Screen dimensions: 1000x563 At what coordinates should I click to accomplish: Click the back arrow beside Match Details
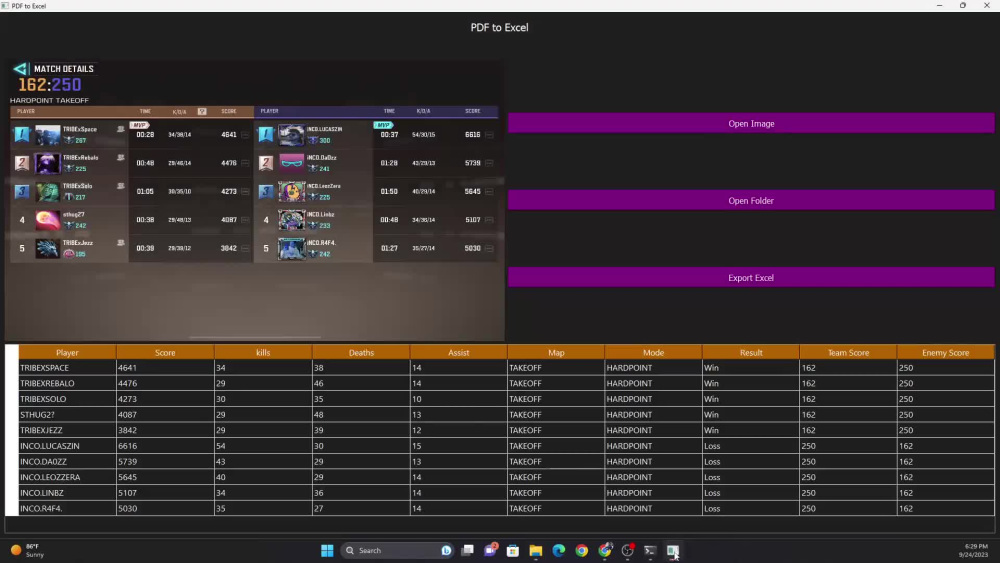click(20, 69)
